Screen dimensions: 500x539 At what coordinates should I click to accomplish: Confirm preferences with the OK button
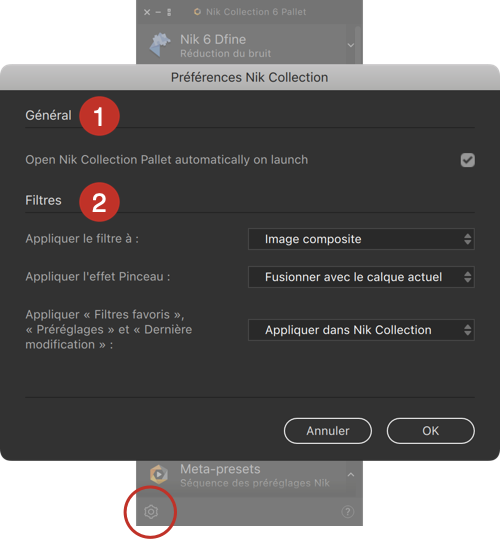pyautogui.click(x=431, y=431)
